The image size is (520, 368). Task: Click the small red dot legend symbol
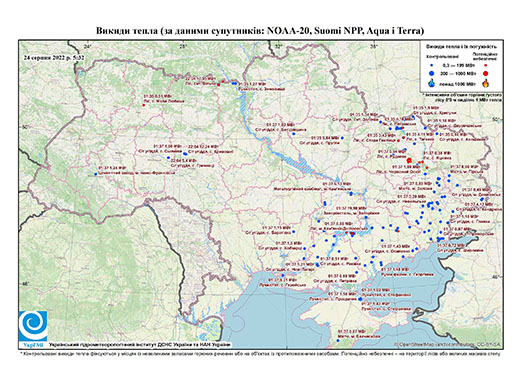coord(486,66)
